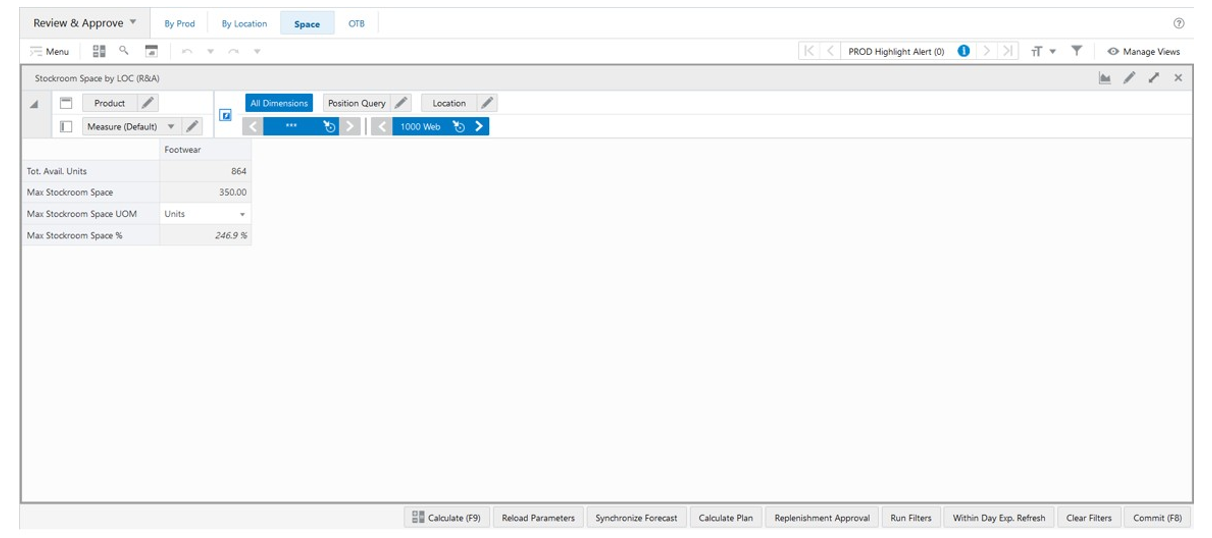Switch to the By Prod tab
Viewport: 1212px width, 538px height.
(x=180, y=24)
